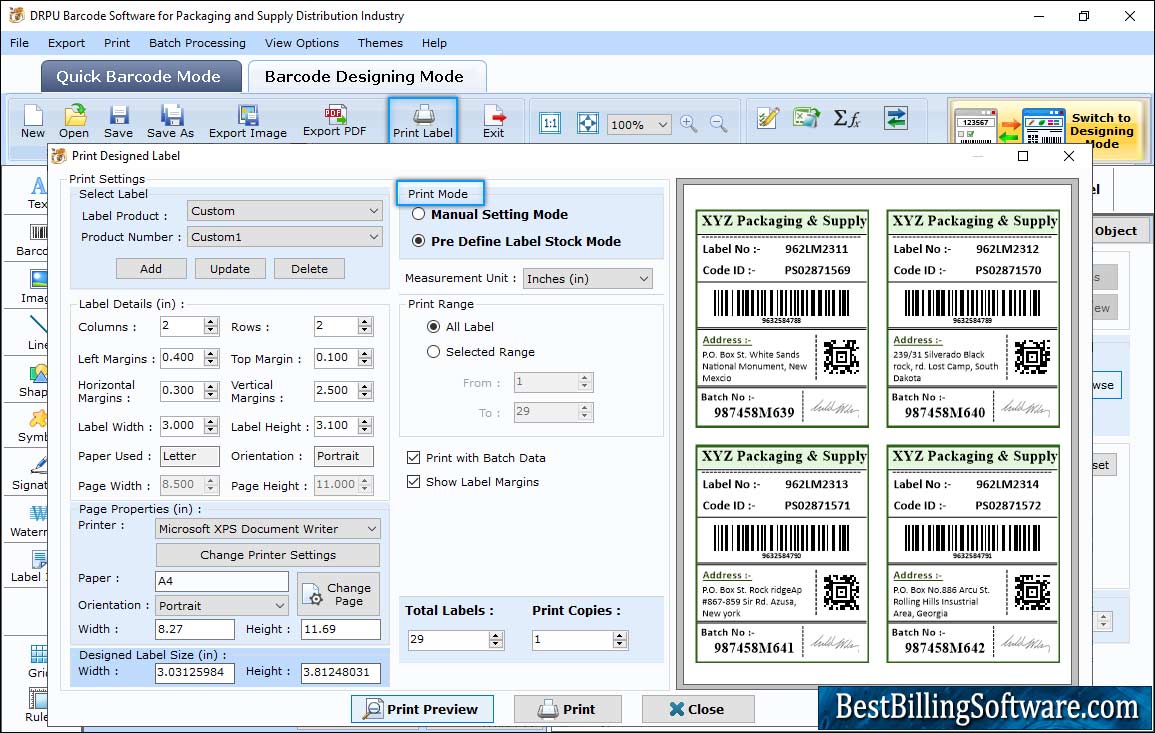1155x733 pixels.
Task: Open the Measurement Unit dropdown
Action: [x=587, y=278]
